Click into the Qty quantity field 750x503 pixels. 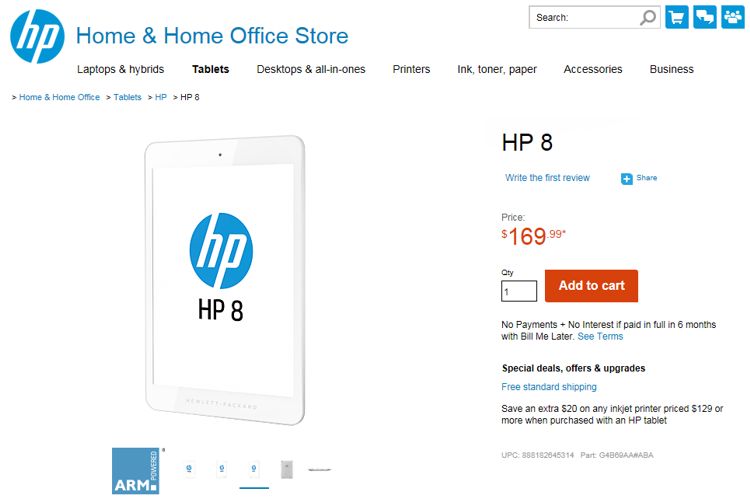click(x=519, y=292)
